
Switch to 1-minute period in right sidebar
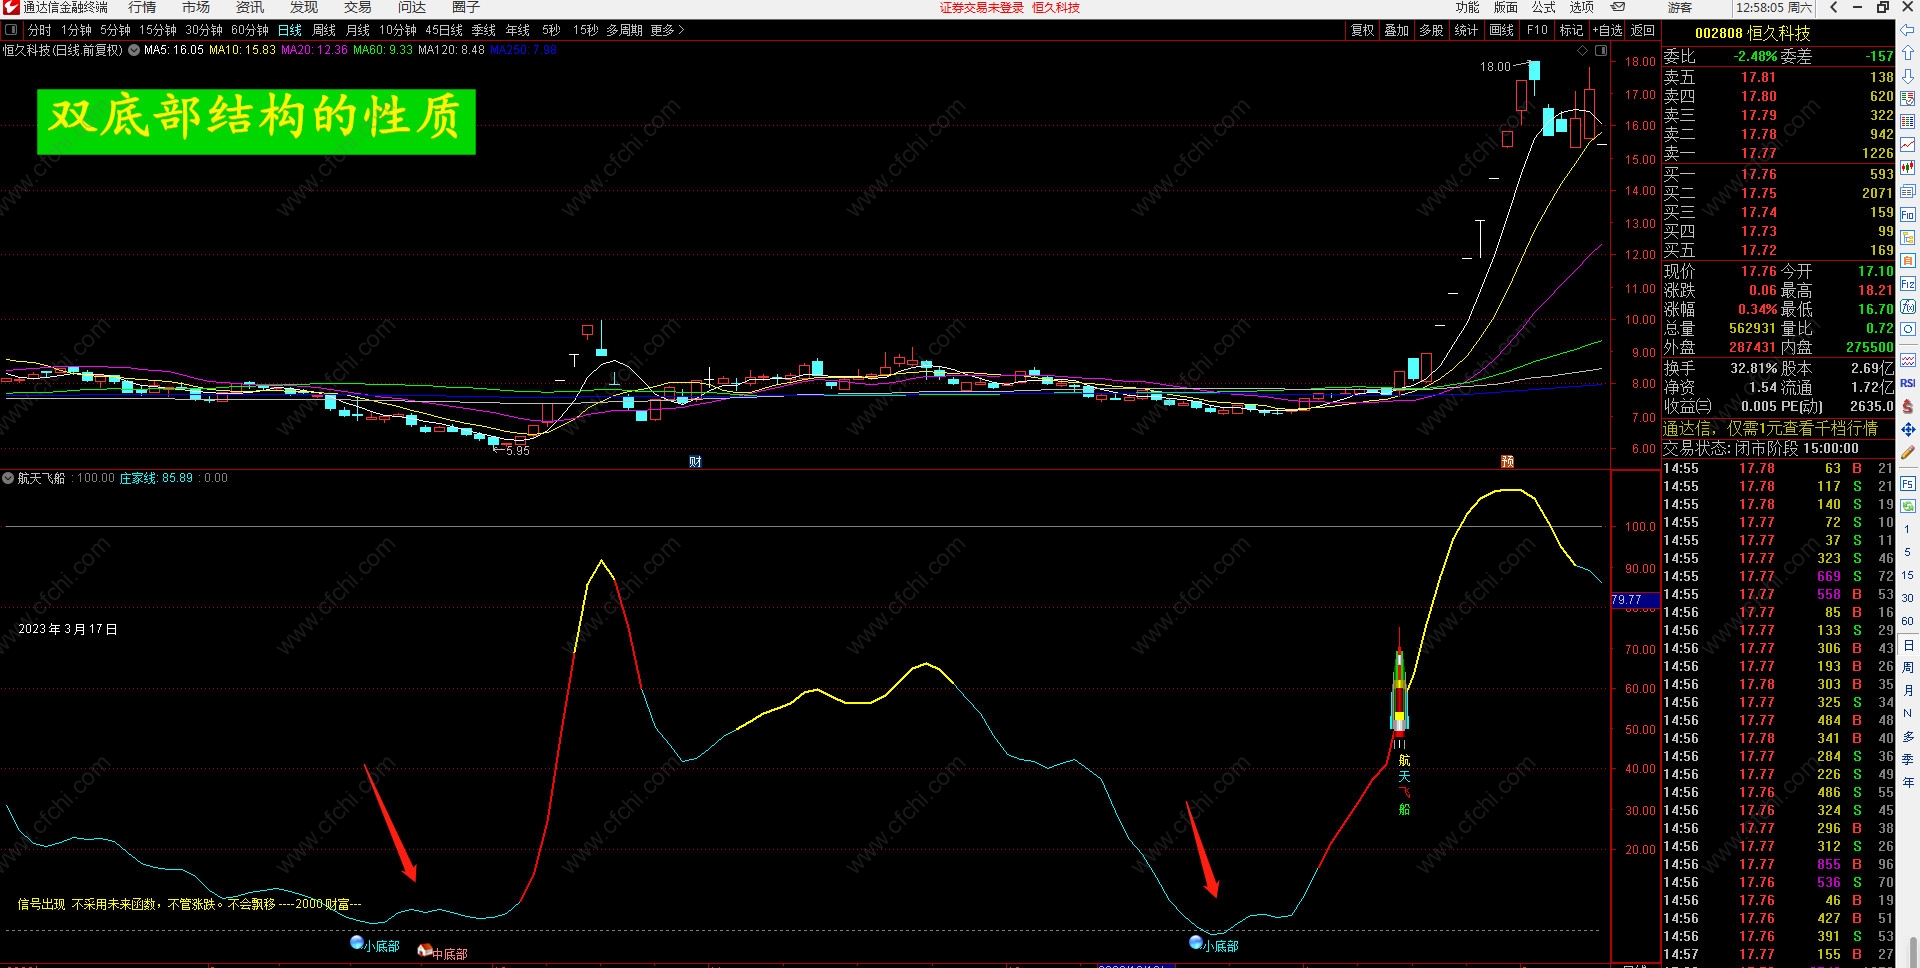click(1908, 529)
